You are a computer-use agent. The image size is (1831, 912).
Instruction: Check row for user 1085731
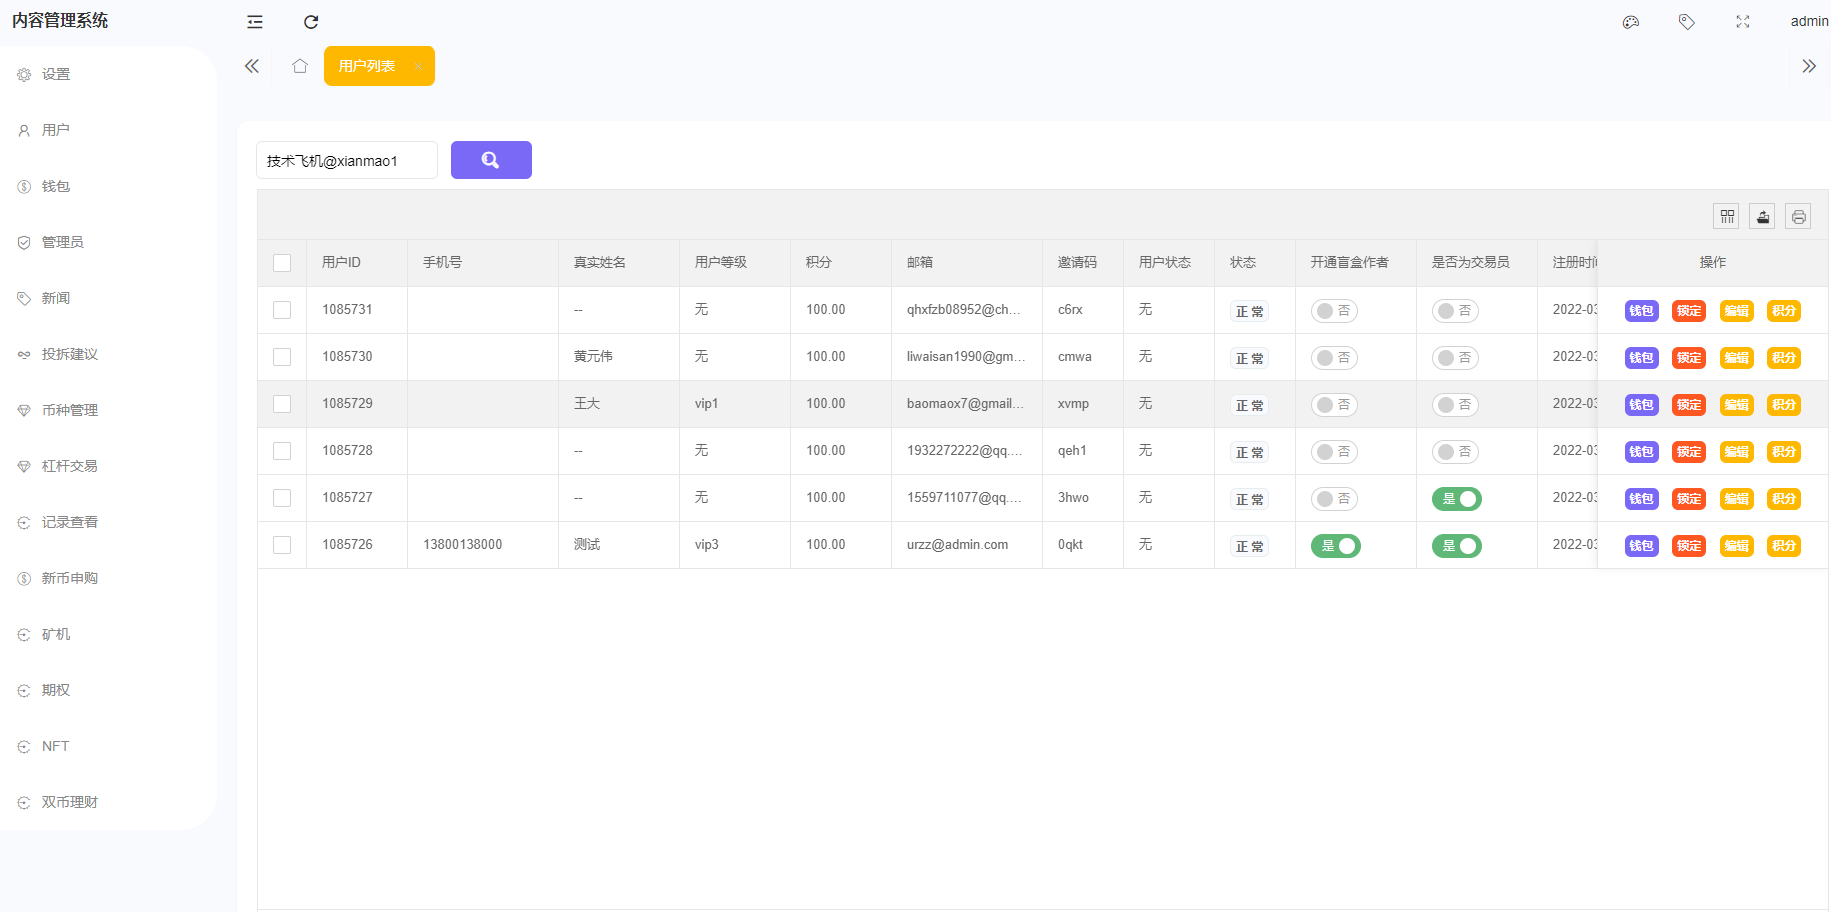pyautogui.click(x=282, y=310)
